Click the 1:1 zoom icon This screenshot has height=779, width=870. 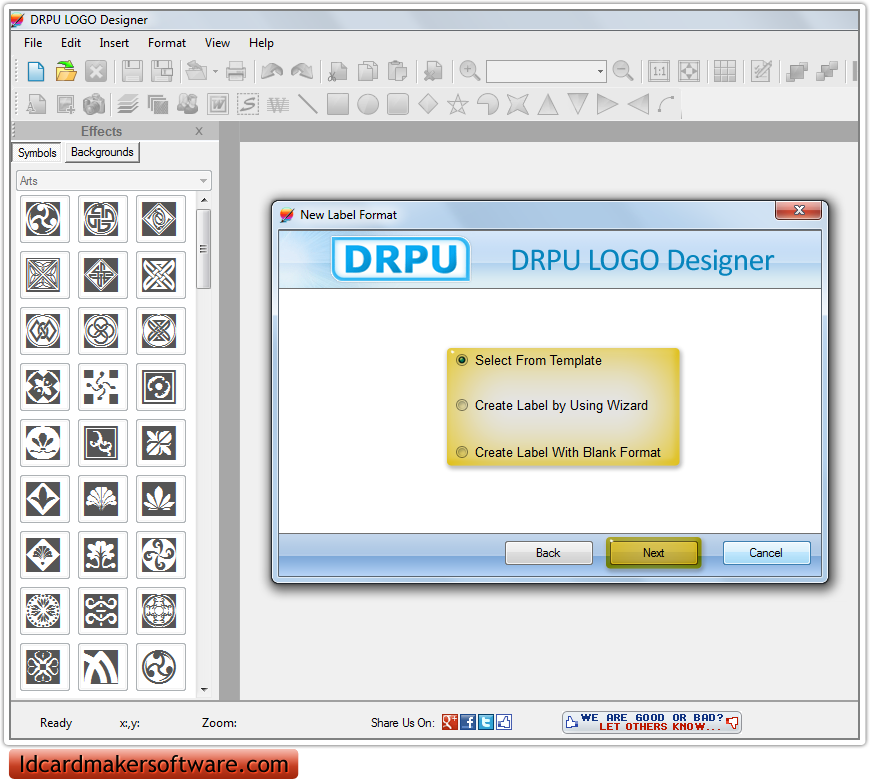point(658,71)
